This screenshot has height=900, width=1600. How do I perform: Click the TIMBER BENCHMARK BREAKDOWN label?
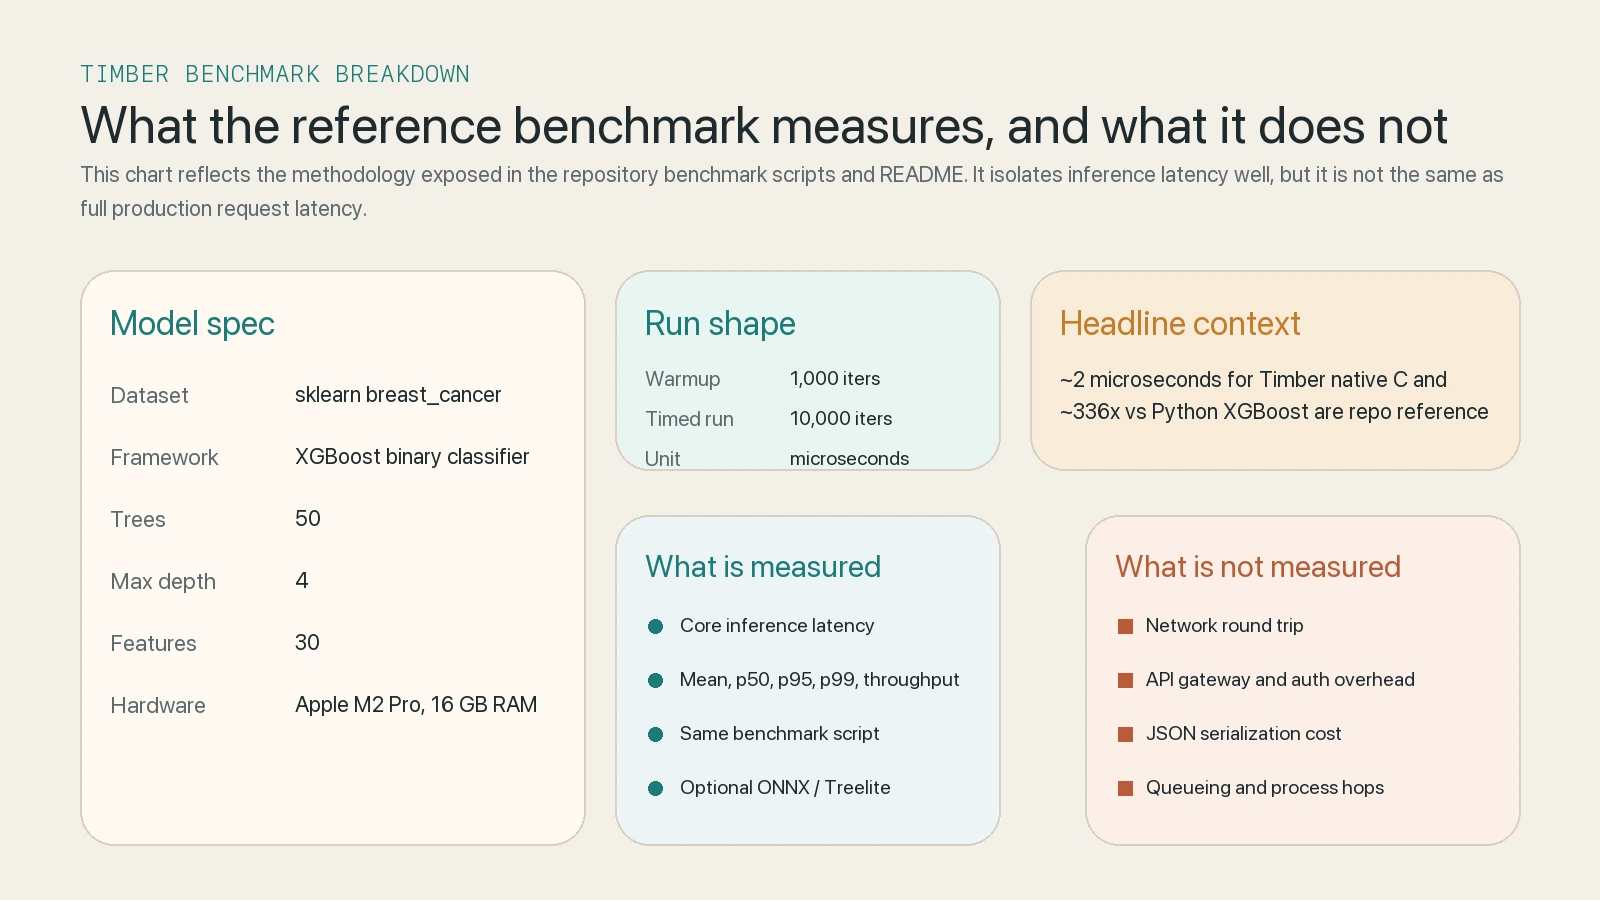click(274, 73)
